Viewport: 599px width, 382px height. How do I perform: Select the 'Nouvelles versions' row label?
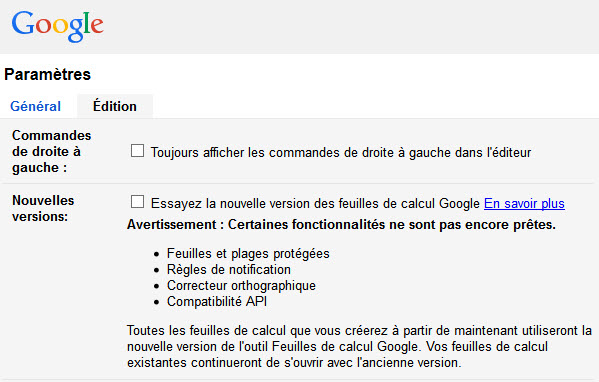point(43,209)
